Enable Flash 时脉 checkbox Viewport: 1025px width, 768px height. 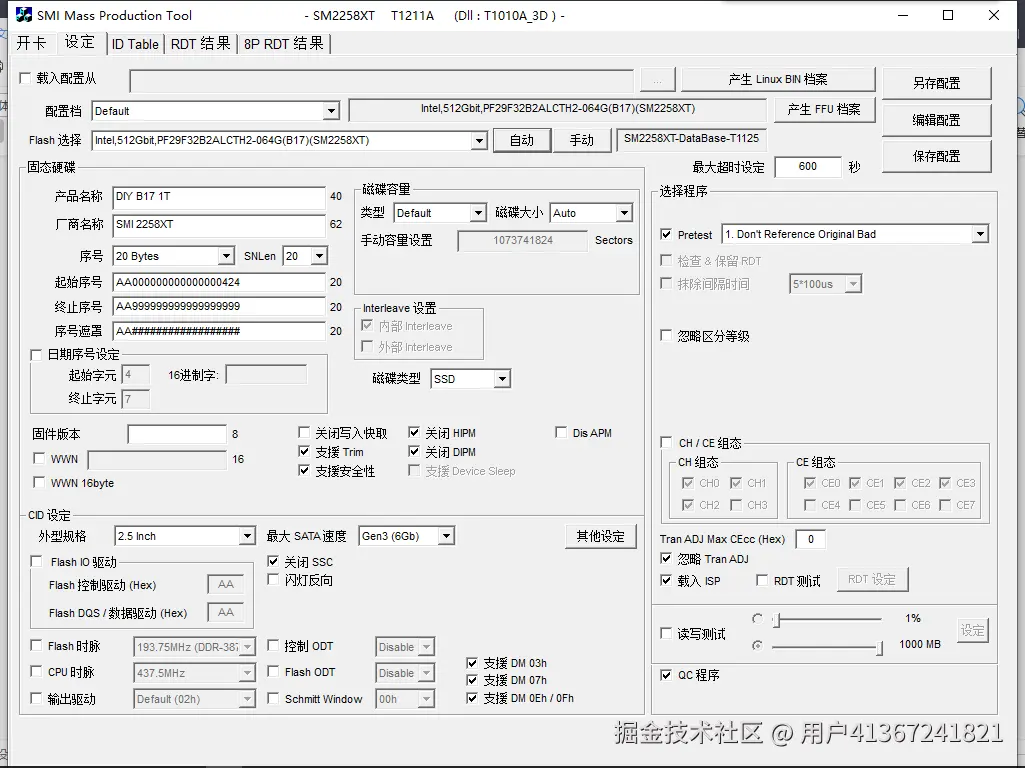(x=37, y=646)
